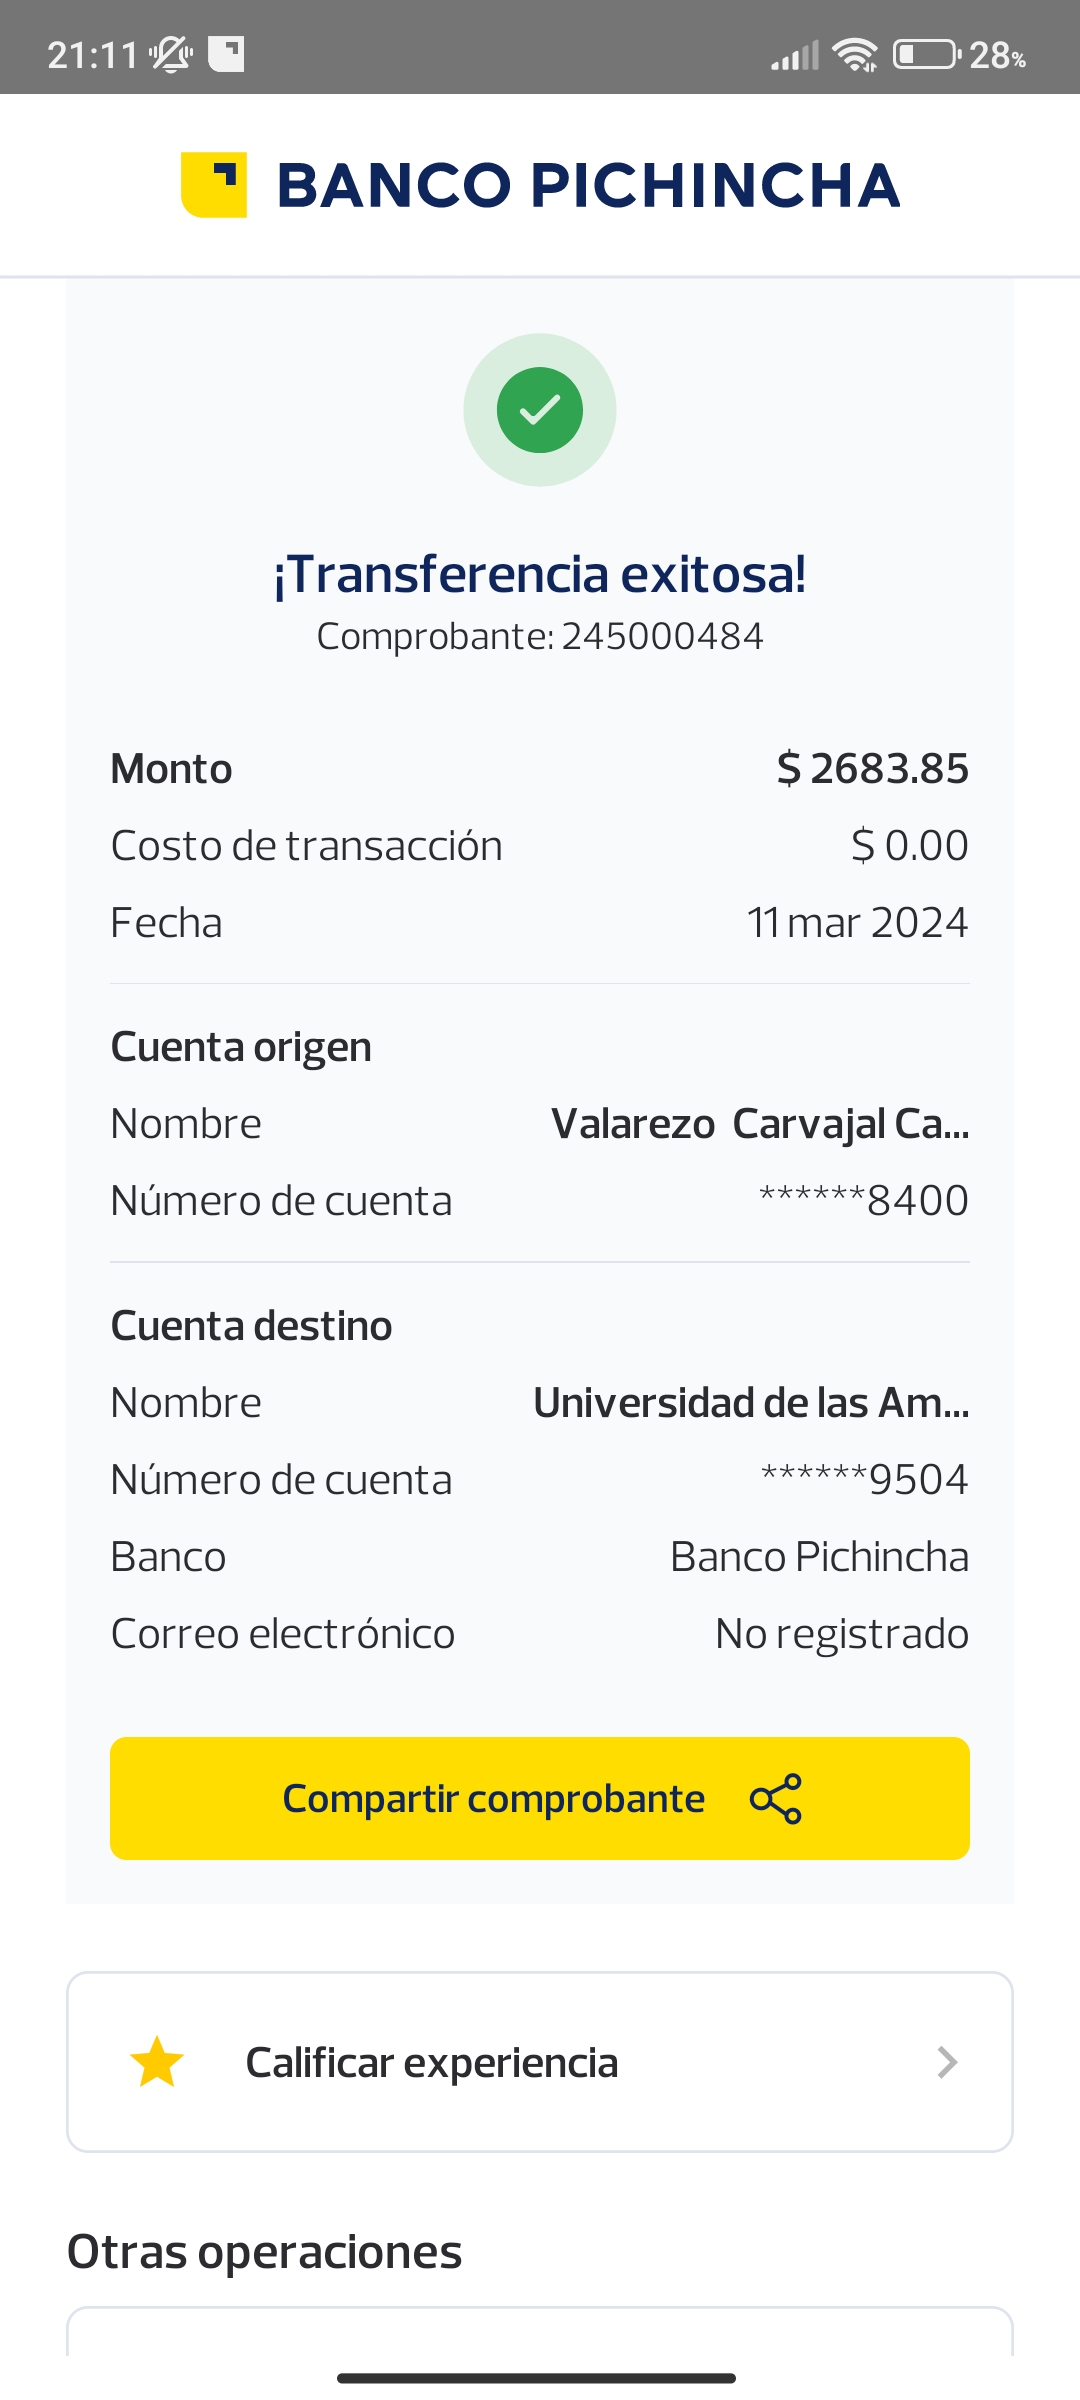Tap the bottom home gesture bar
This screenshot has height=2400, width=1080.
pyautogui.click(x=537, y=2378)
